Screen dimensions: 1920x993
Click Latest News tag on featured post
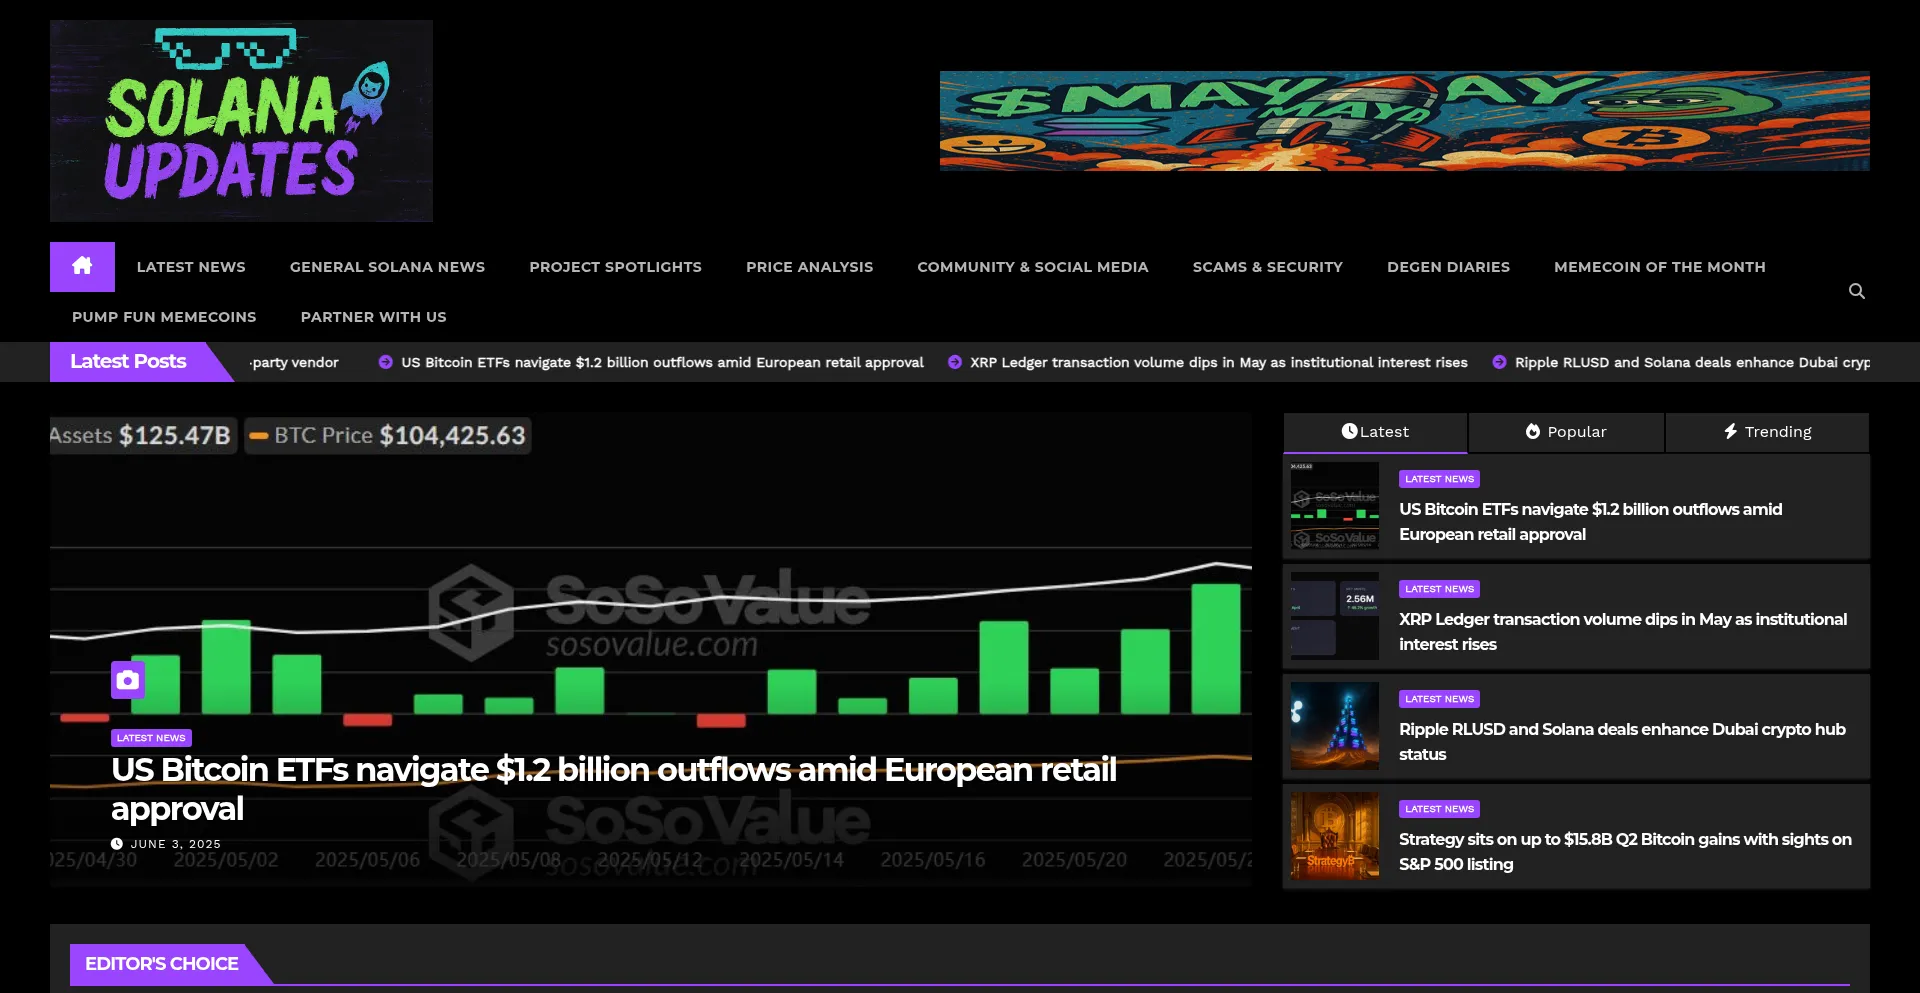tap(151, 738)
